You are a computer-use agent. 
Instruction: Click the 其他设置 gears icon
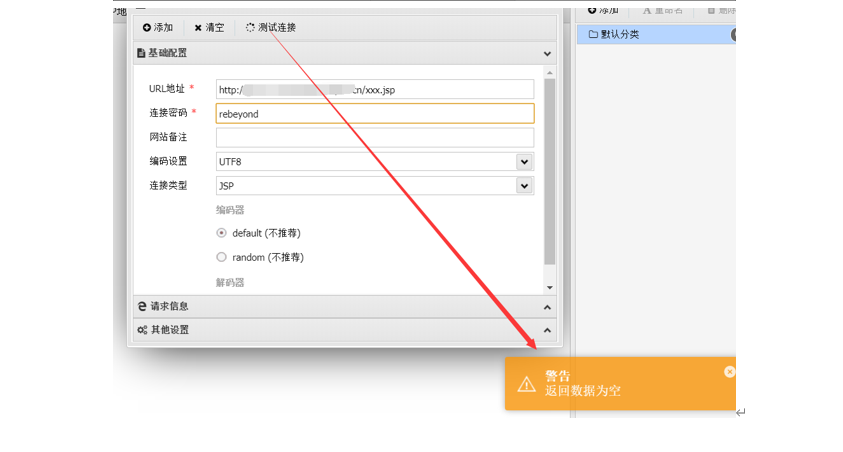[x=142, y=330]
